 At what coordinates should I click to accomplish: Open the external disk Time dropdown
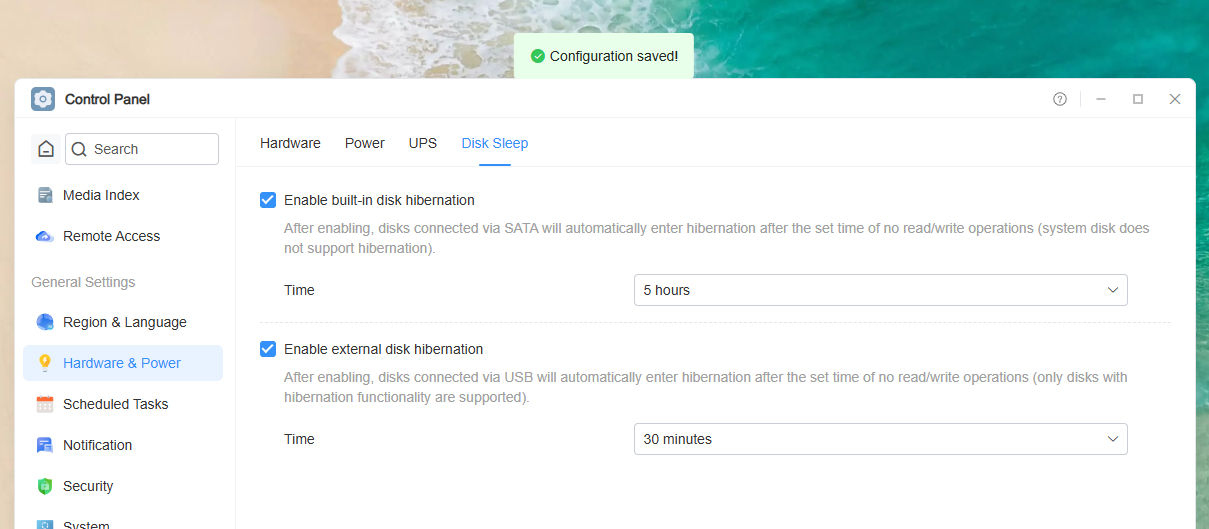(880, 439)
